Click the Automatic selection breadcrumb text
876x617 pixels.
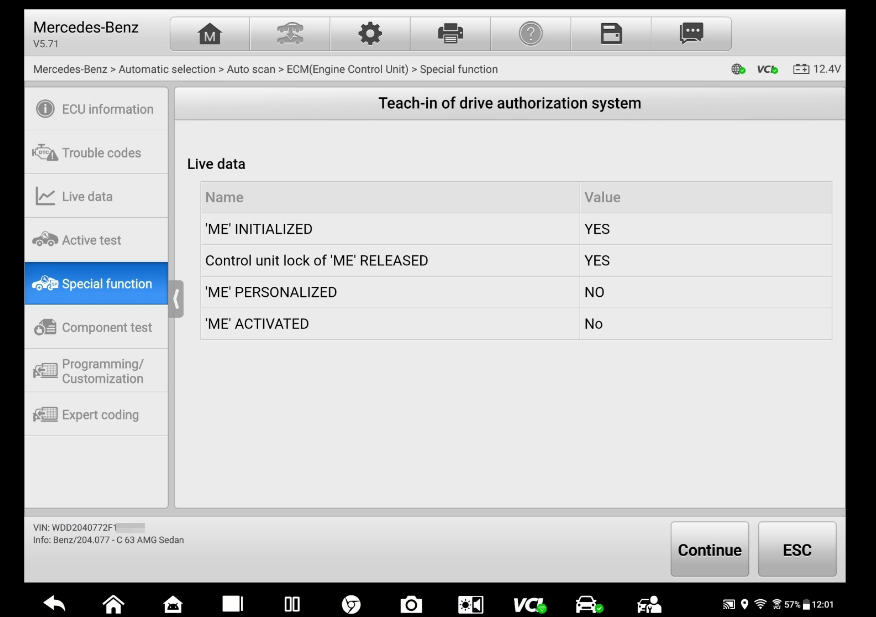click(166, 69)
